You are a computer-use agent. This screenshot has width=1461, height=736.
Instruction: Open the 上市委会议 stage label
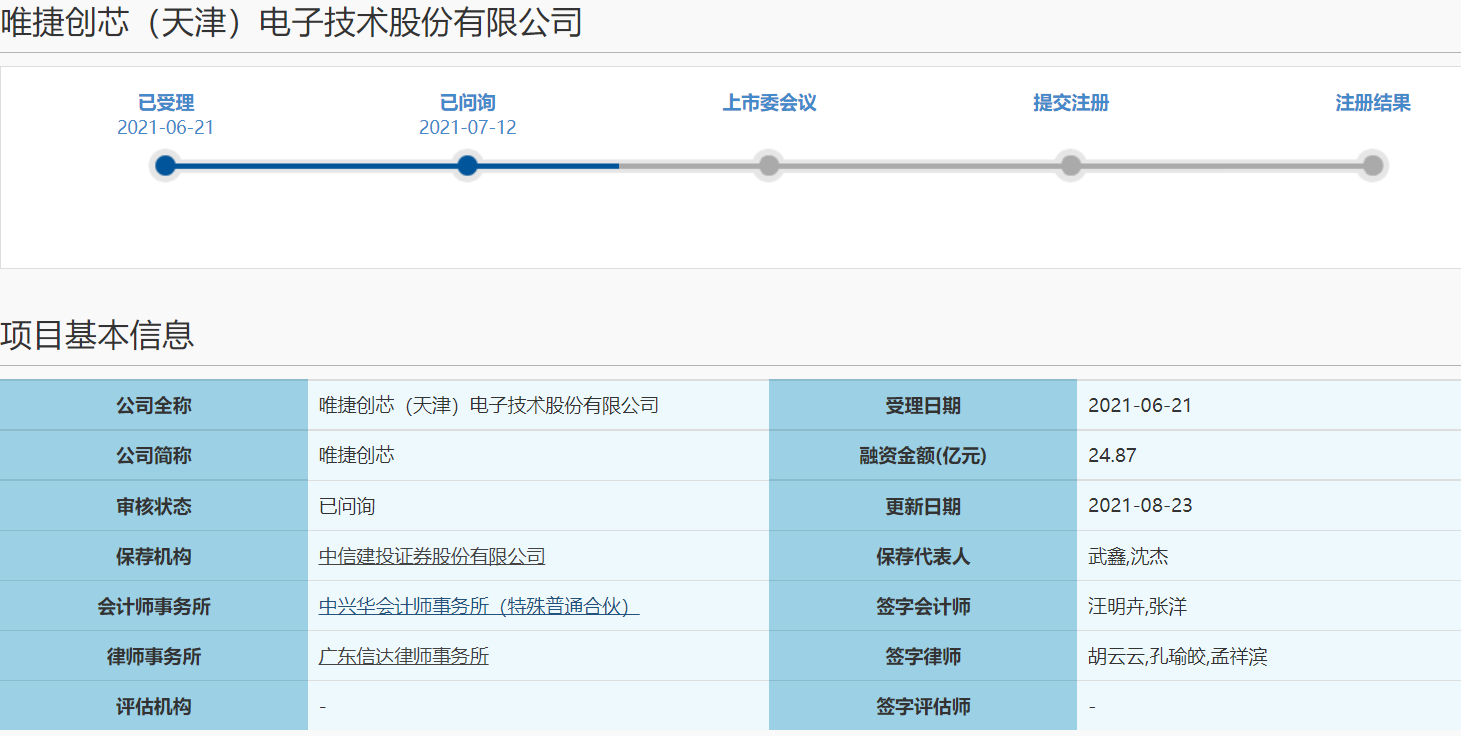point(769,103)
